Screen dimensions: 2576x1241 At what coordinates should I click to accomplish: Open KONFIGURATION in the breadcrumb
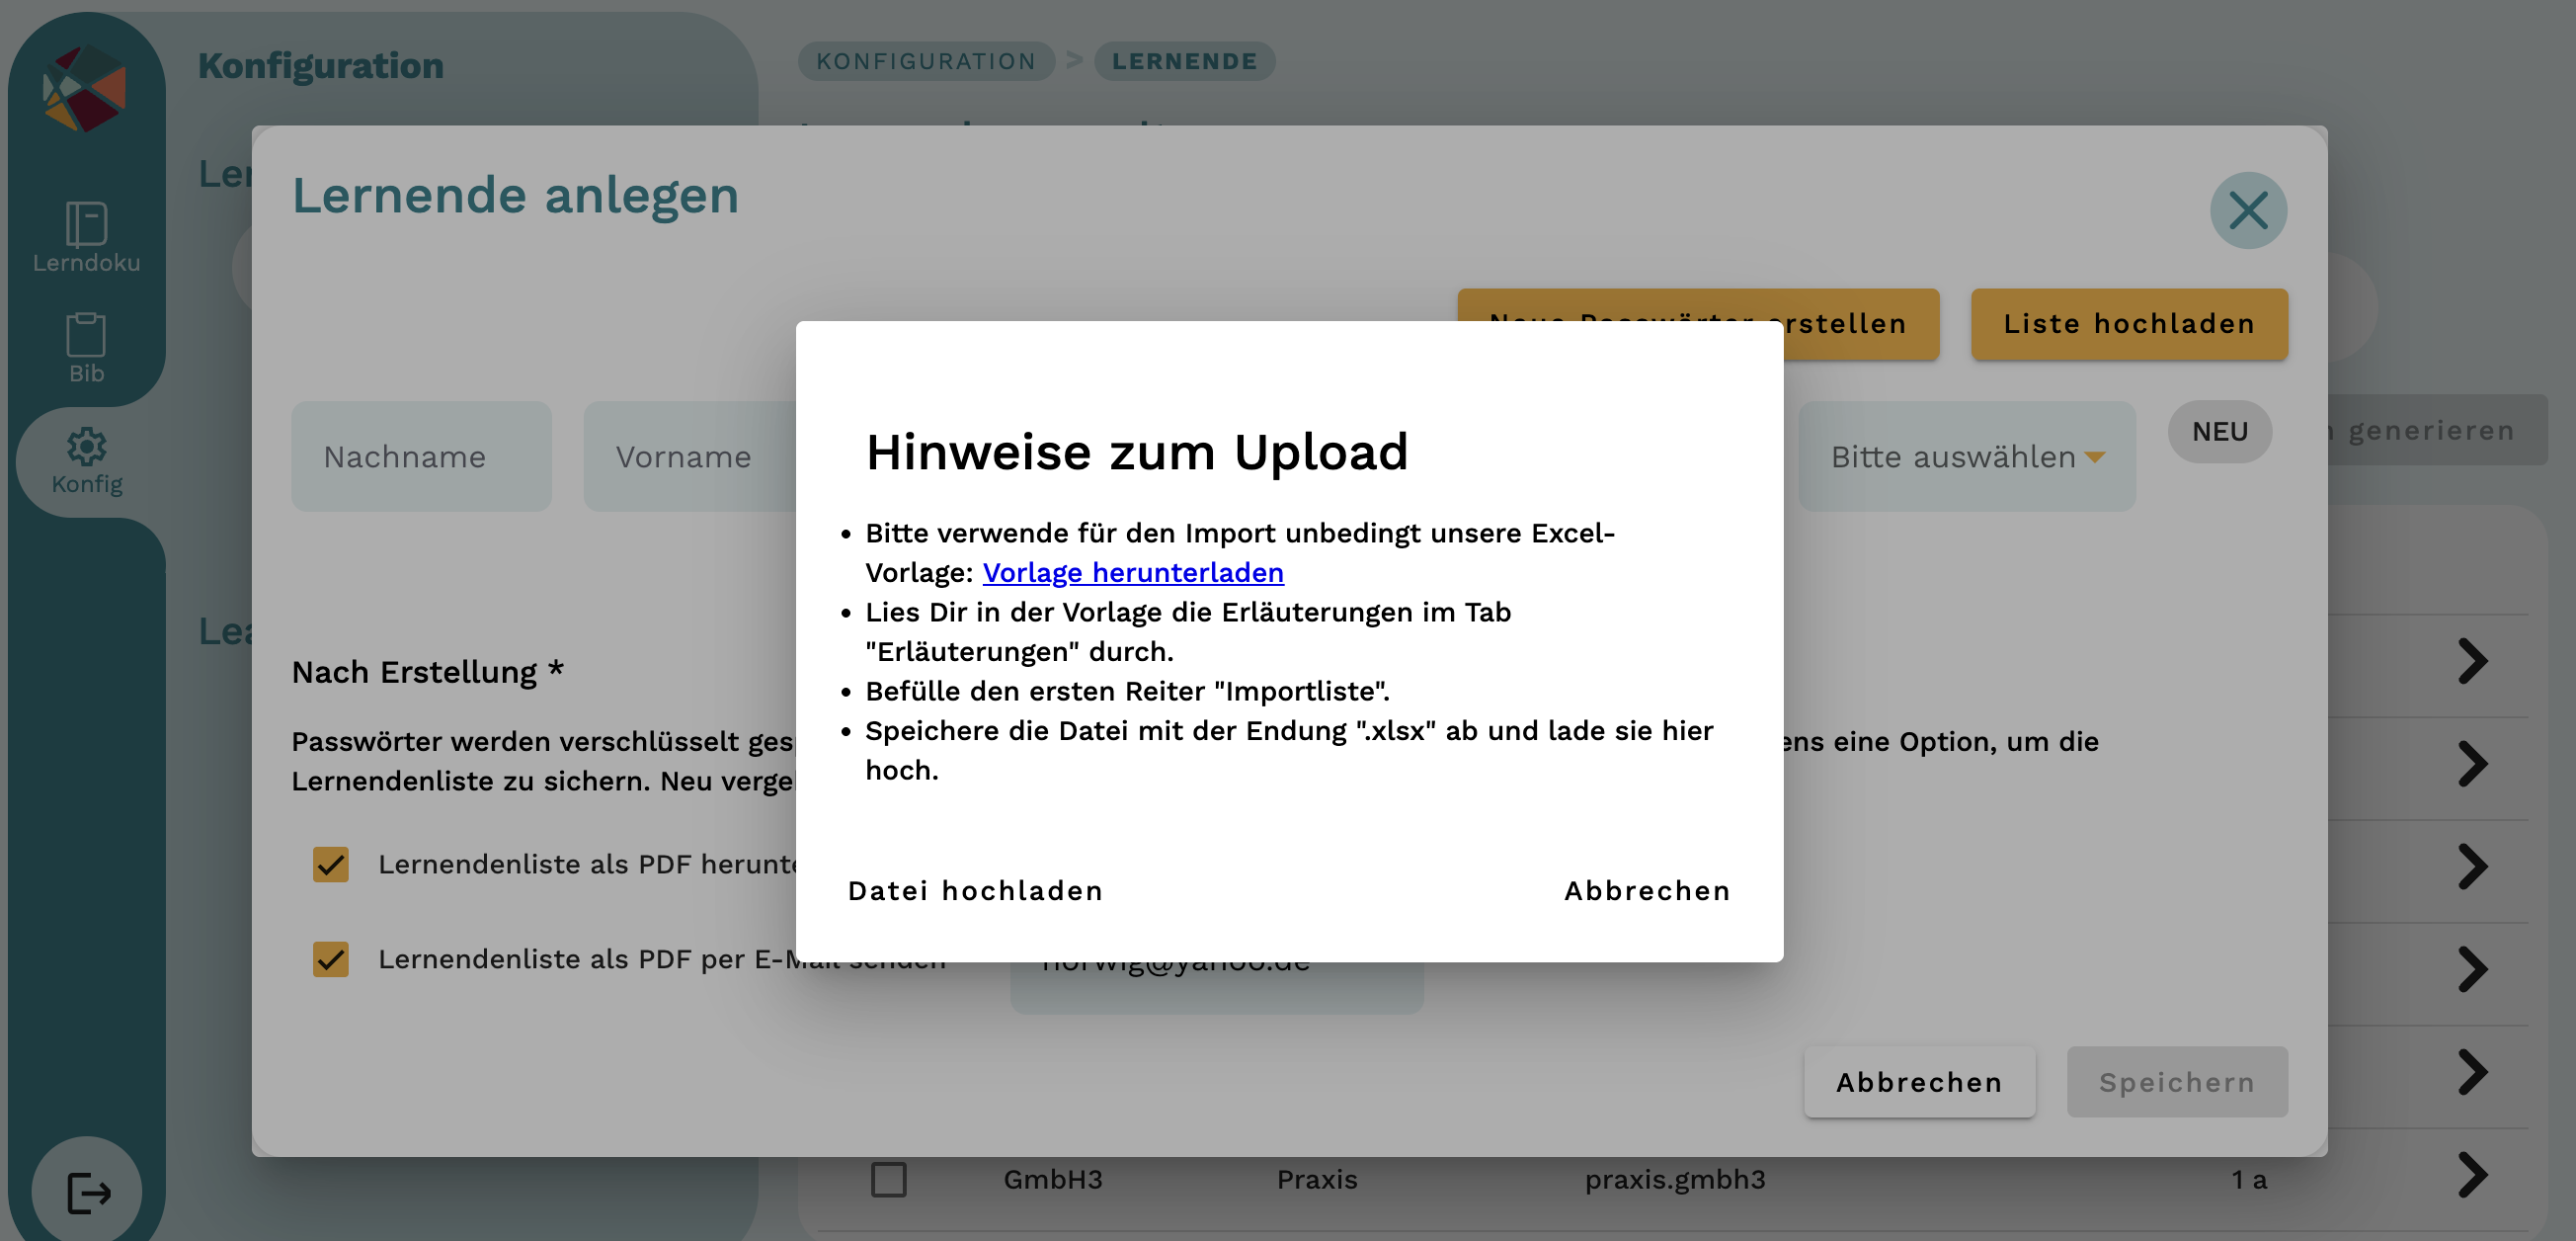pyautogui.click(x=926, y=61)
